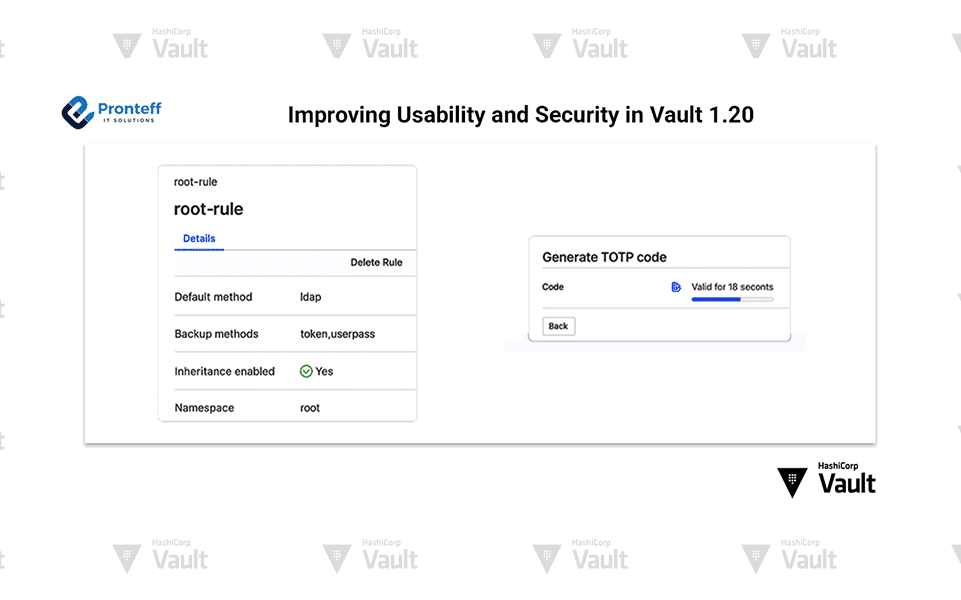
Task: Select the Backup methods row label
Action: 216,334
